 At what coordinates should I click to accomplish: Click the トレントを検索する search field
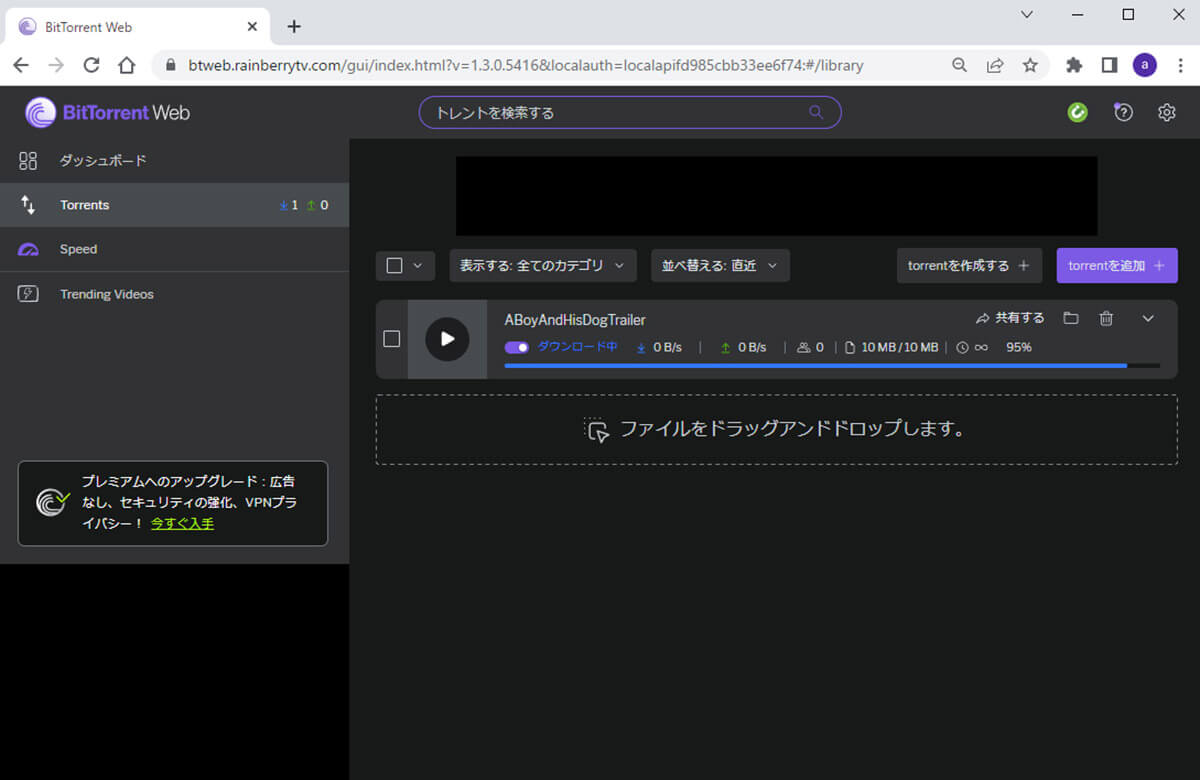click(x=630, y=112)
